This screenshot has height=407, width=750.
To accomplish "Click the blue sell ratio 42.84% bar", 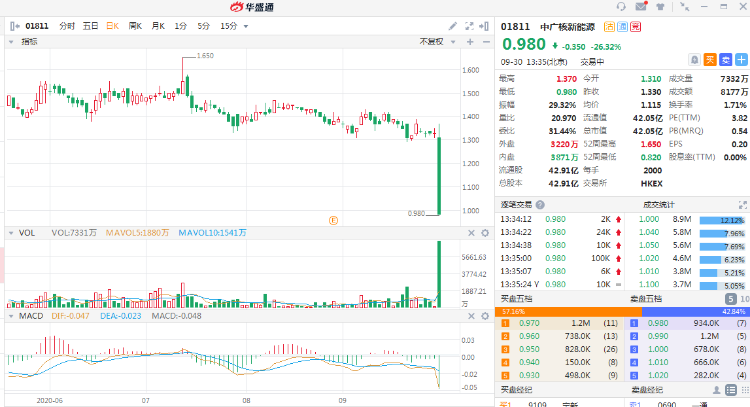I will 695,311.
